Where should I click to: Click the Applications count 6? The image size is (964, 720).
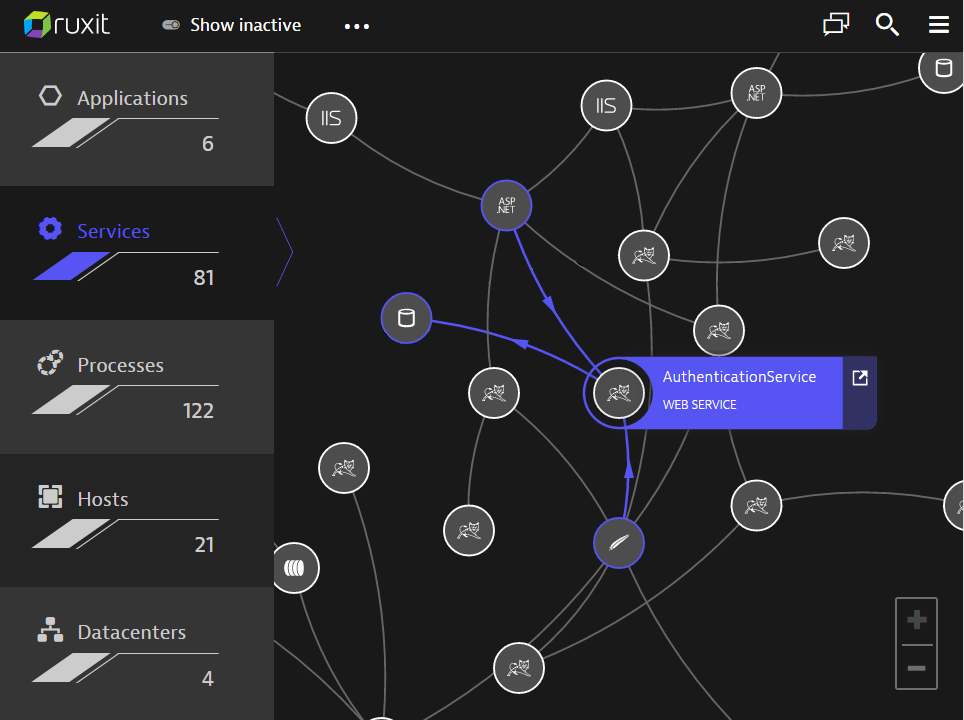[x=208, y=144]
